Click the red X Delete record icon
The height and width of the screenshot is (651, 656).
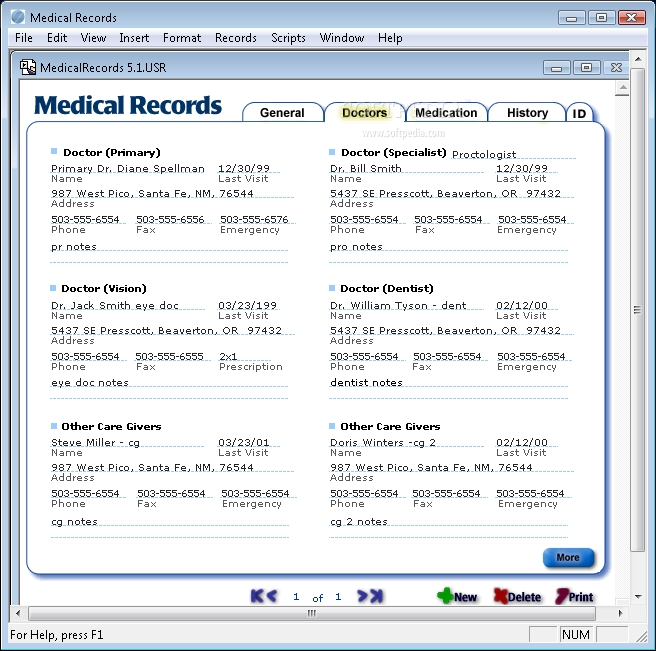coord(501,596)
